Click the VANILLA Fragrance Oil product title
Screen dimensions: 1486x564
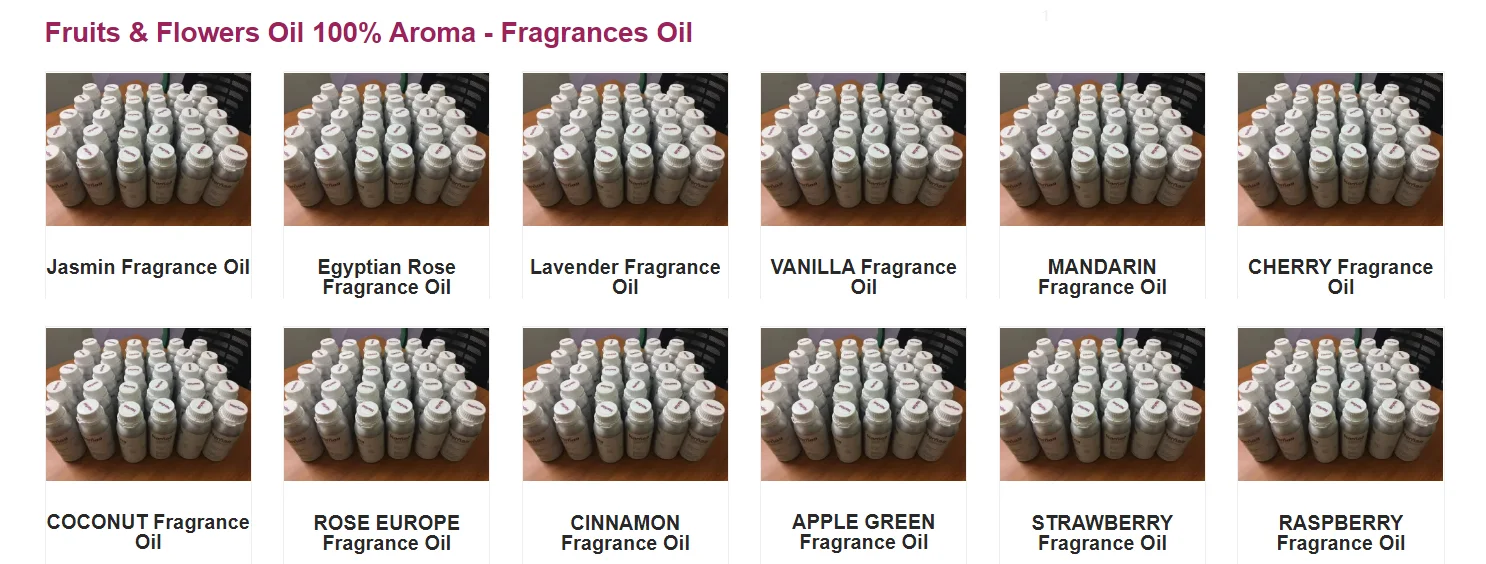tap(863, 277)
